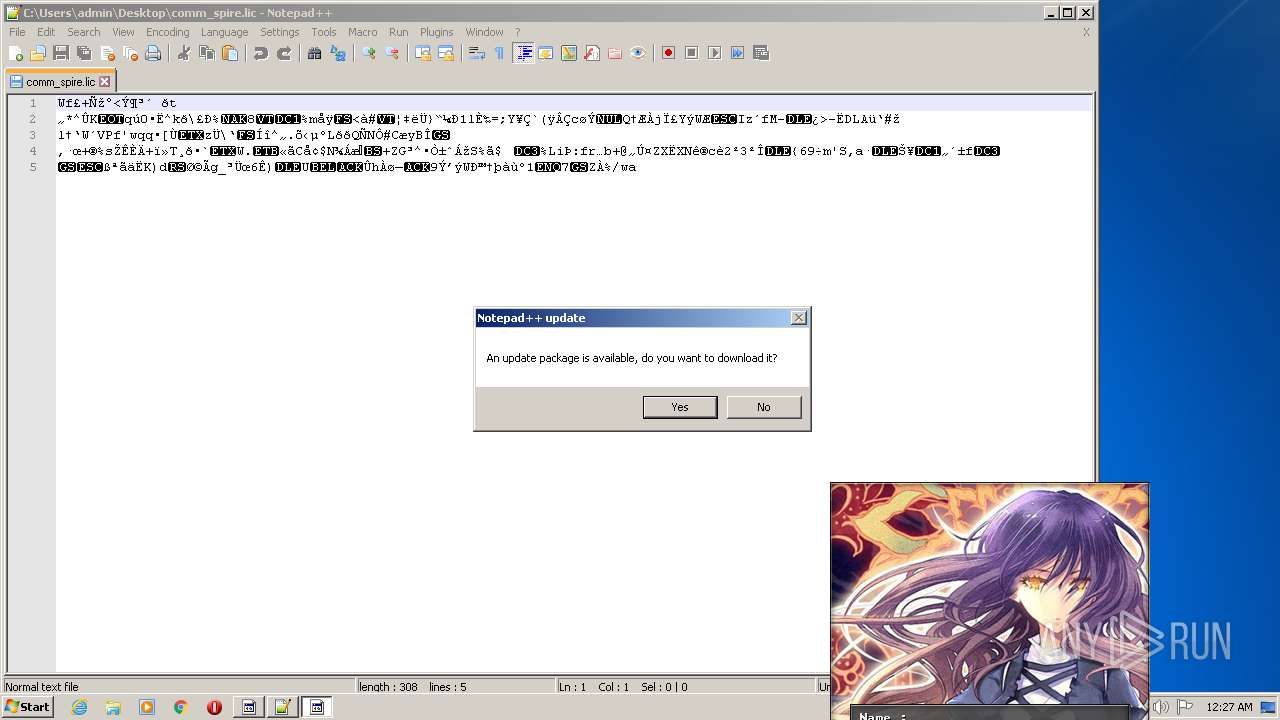Open Google Chrome from the taskbar
Screen dimensions: 1280x720
point(181,707)
